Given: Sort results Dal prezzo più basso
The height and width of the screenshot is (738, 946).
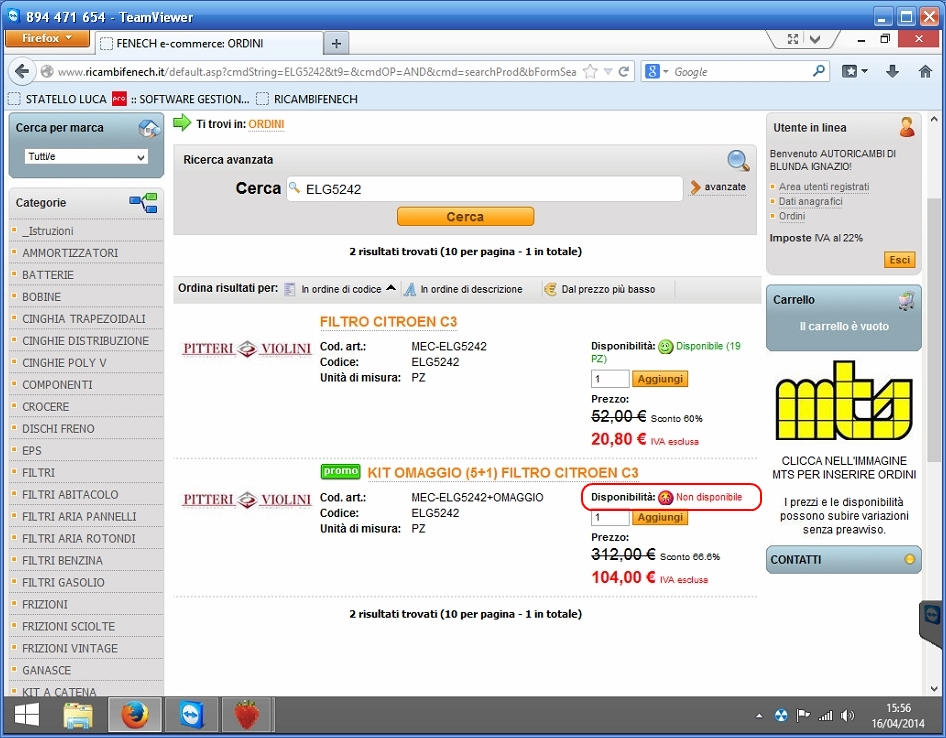Looking at the screenshot, I should click(600, 290).
